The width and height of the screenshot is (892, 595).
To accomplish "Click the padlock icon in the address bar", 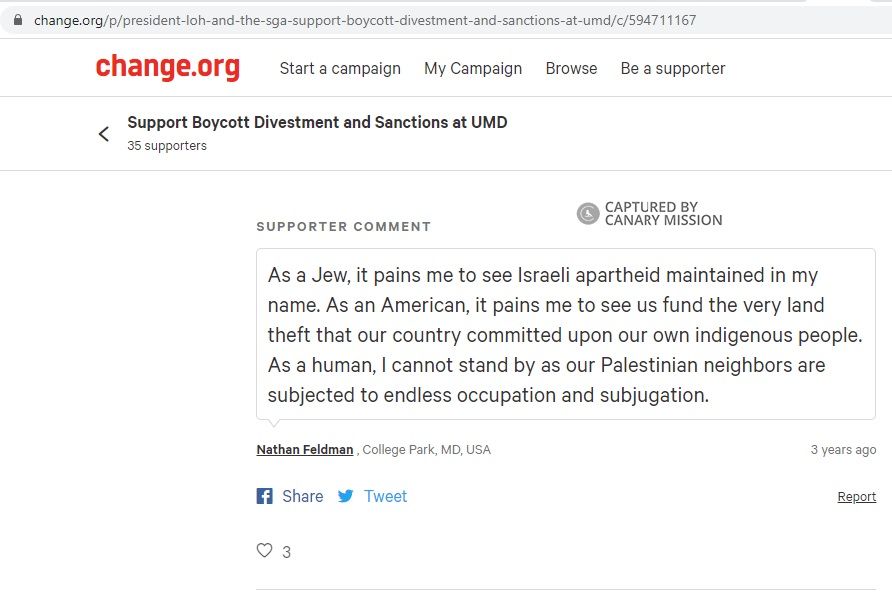I will point(17,20).
